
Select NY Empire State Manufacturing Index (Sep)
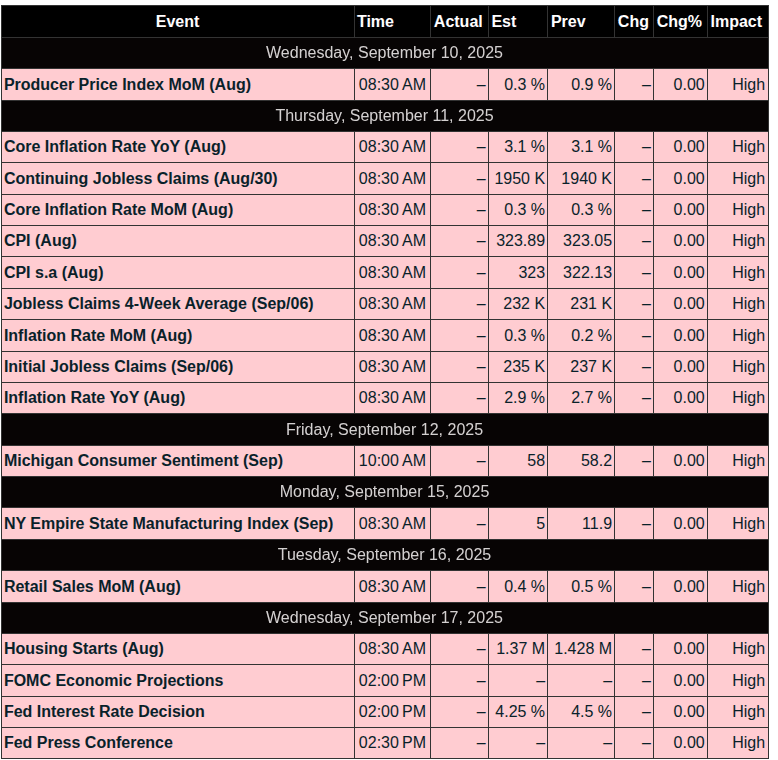click(169, 524)
